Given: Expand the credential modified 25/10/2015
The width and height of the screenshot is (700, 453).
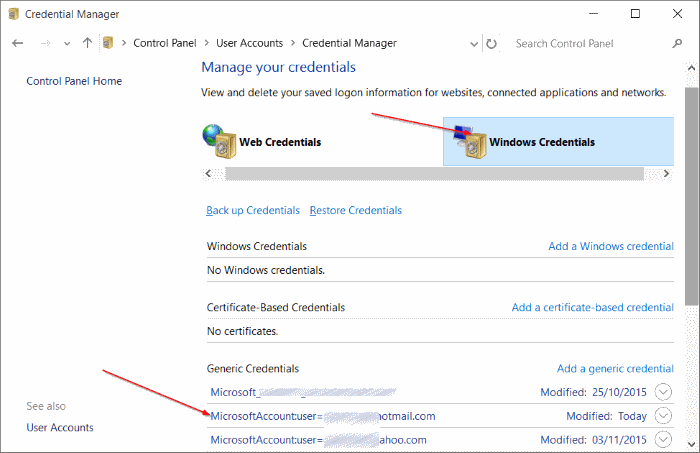Looking at the screenshot, I should (664, 392).
